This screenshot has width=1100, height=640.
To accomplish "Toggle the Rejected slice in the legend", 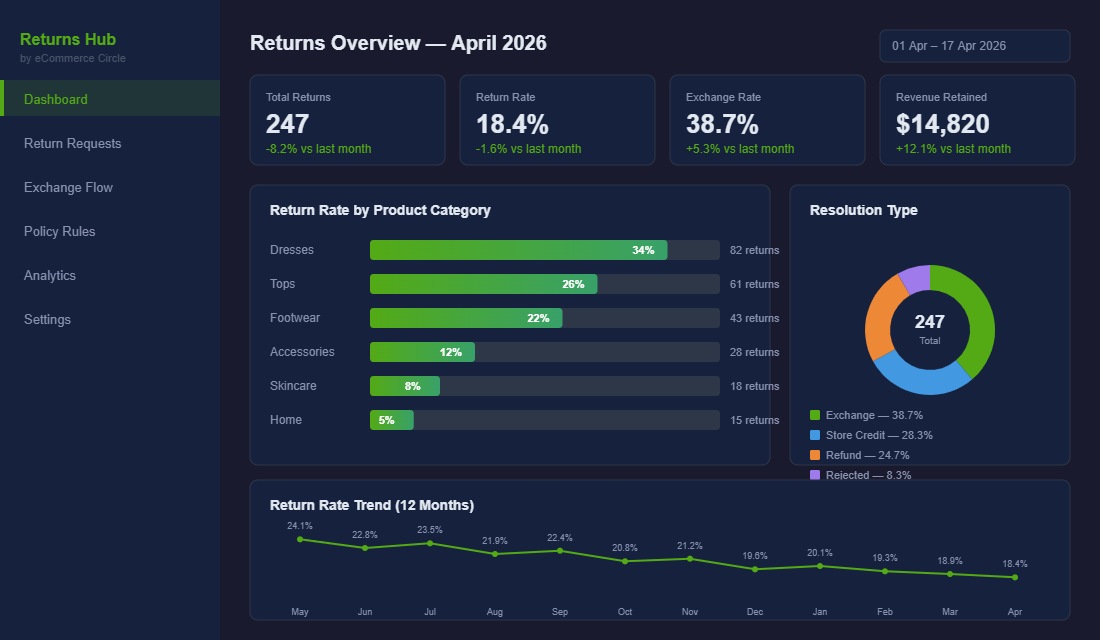I will coord(868,474).
